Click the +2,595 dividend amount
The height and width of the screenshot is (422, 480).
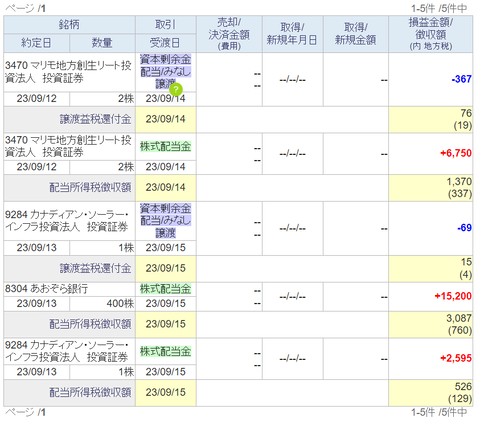[x=456, y=358]
